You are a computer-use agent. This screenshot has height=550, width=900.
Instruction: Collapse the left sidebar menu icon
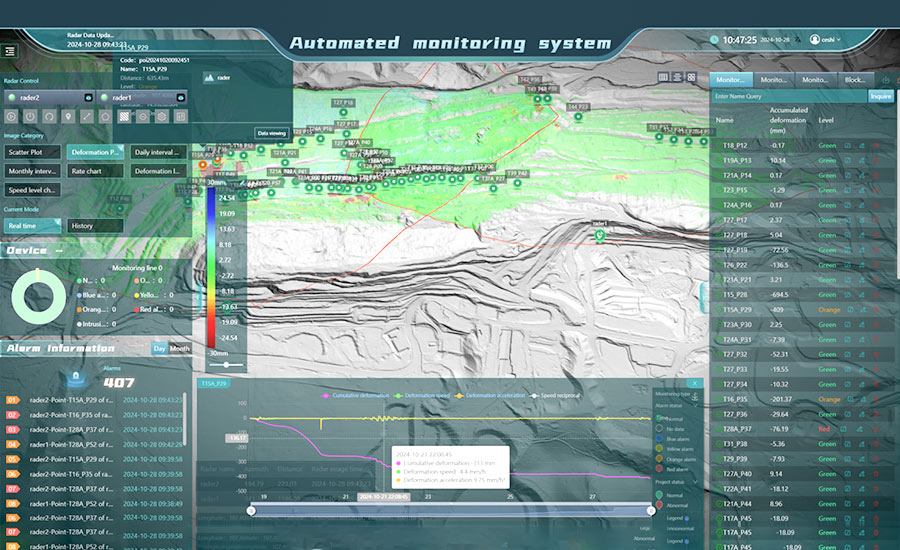(x=10, y=50)
